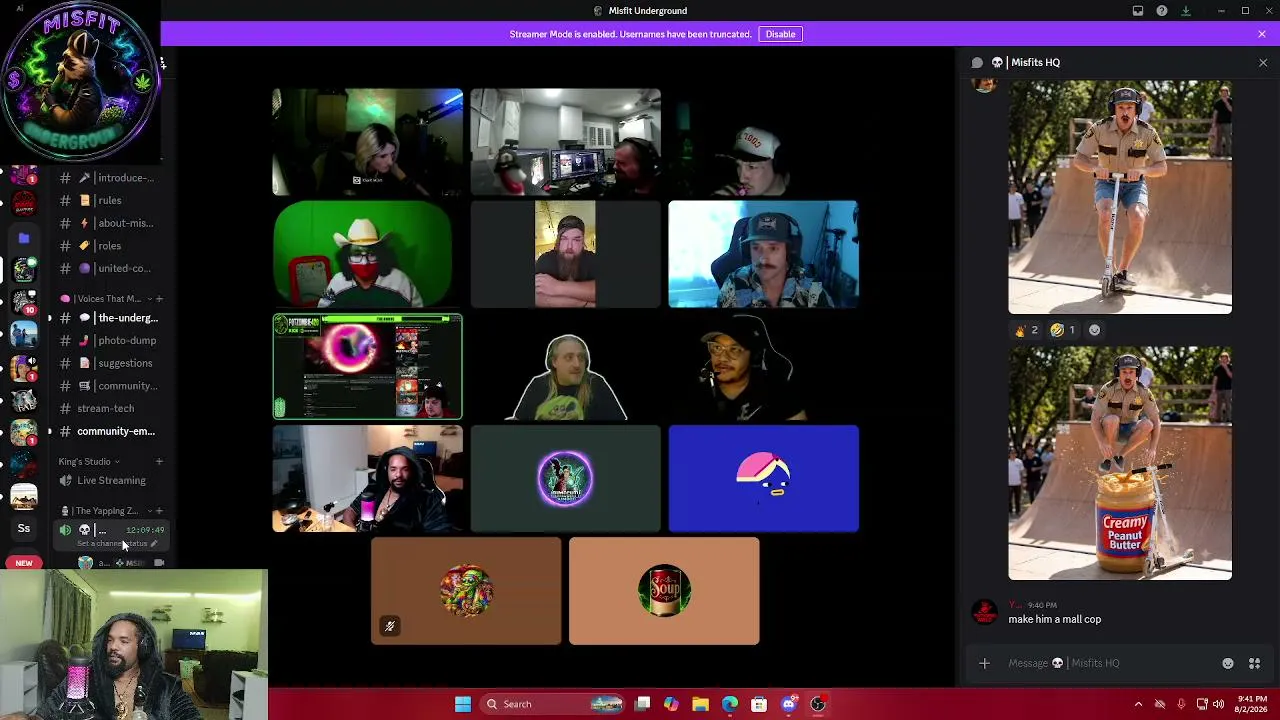Open the photo-dump channel

point(112,340)
